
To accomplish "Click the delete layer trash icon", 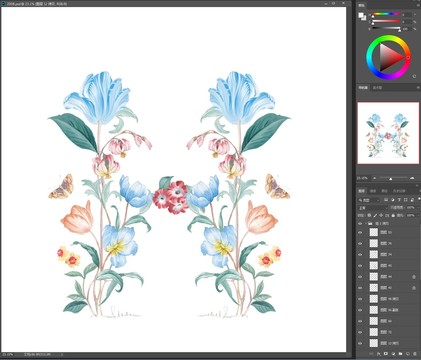I will point(415,354).
